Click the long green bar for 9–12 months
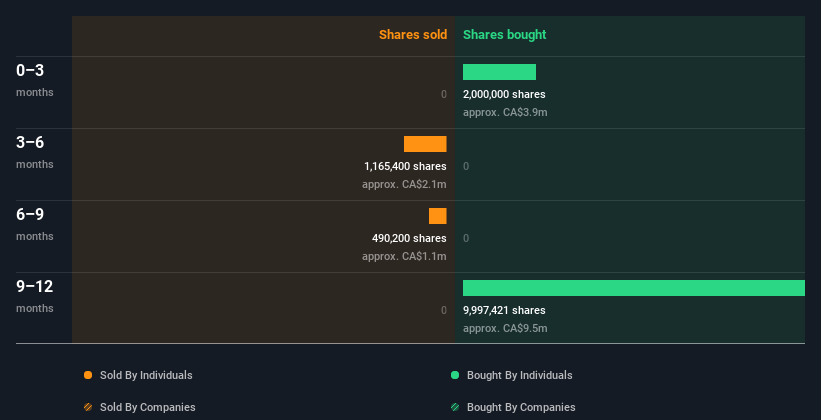Image resolution: width=821 pixels, height=420 pixels. [634, 288]
